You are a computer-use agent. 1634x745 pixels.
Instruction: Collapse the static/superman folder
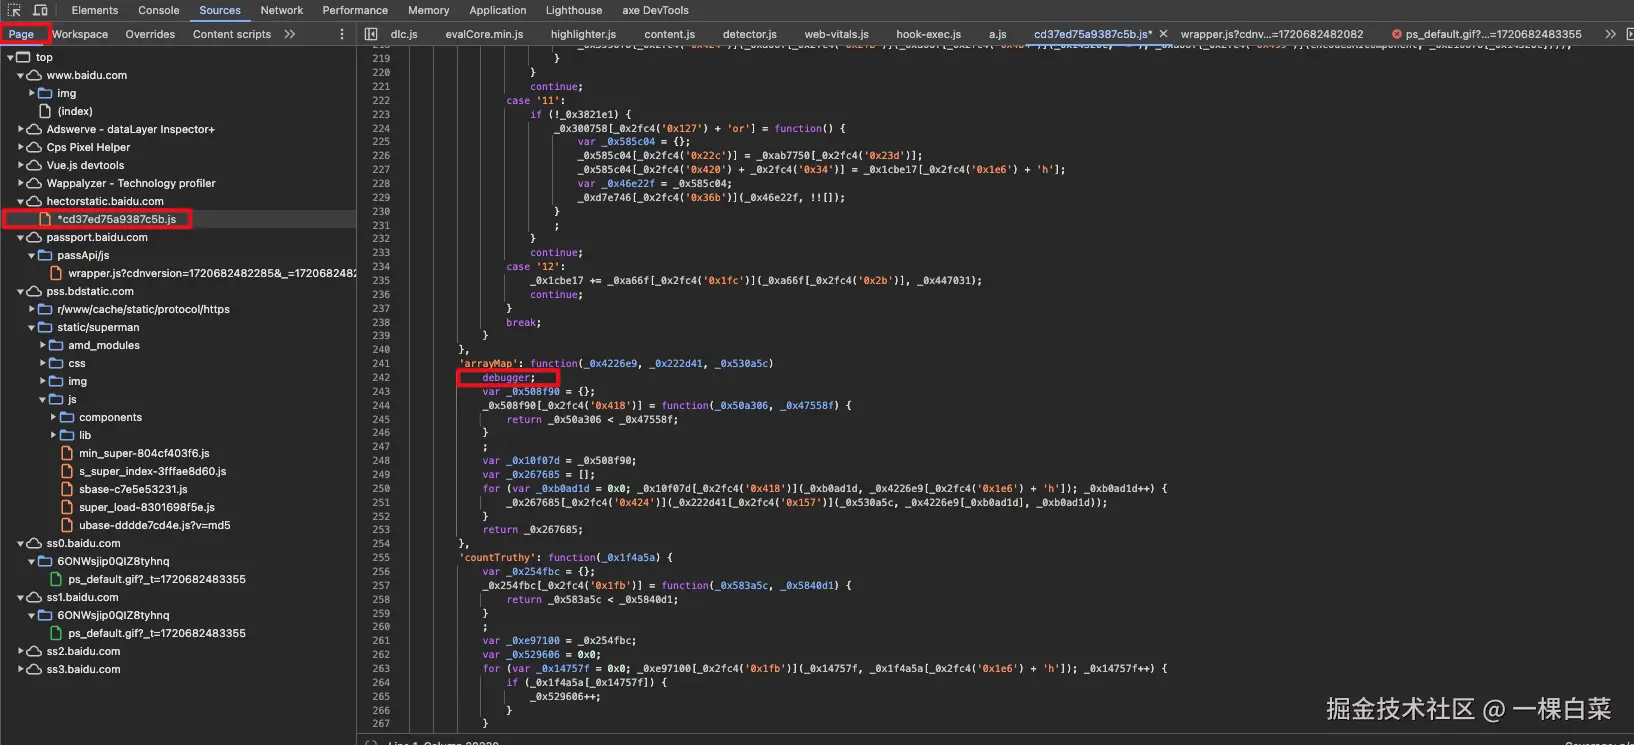coord(32,327)
